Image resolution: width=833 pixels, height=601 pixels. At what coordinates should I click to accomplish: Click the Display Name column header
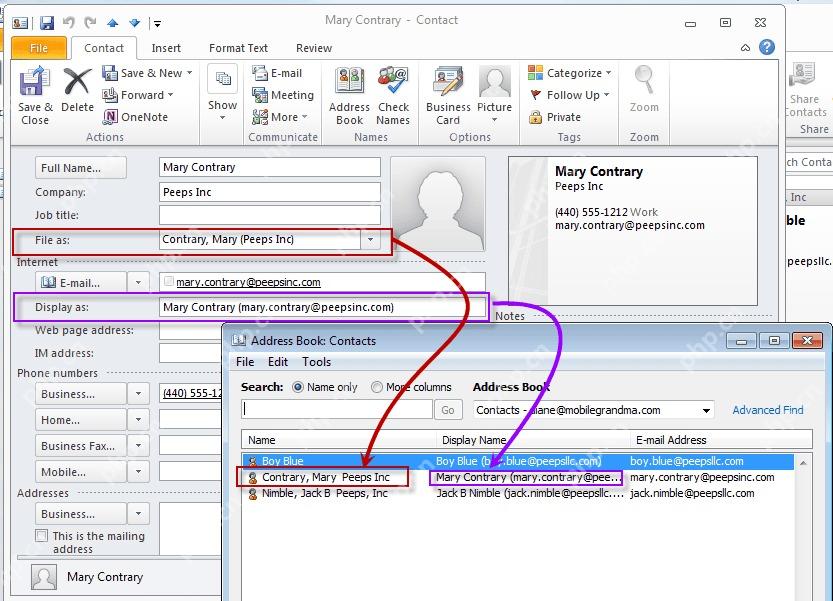point(533,440)
